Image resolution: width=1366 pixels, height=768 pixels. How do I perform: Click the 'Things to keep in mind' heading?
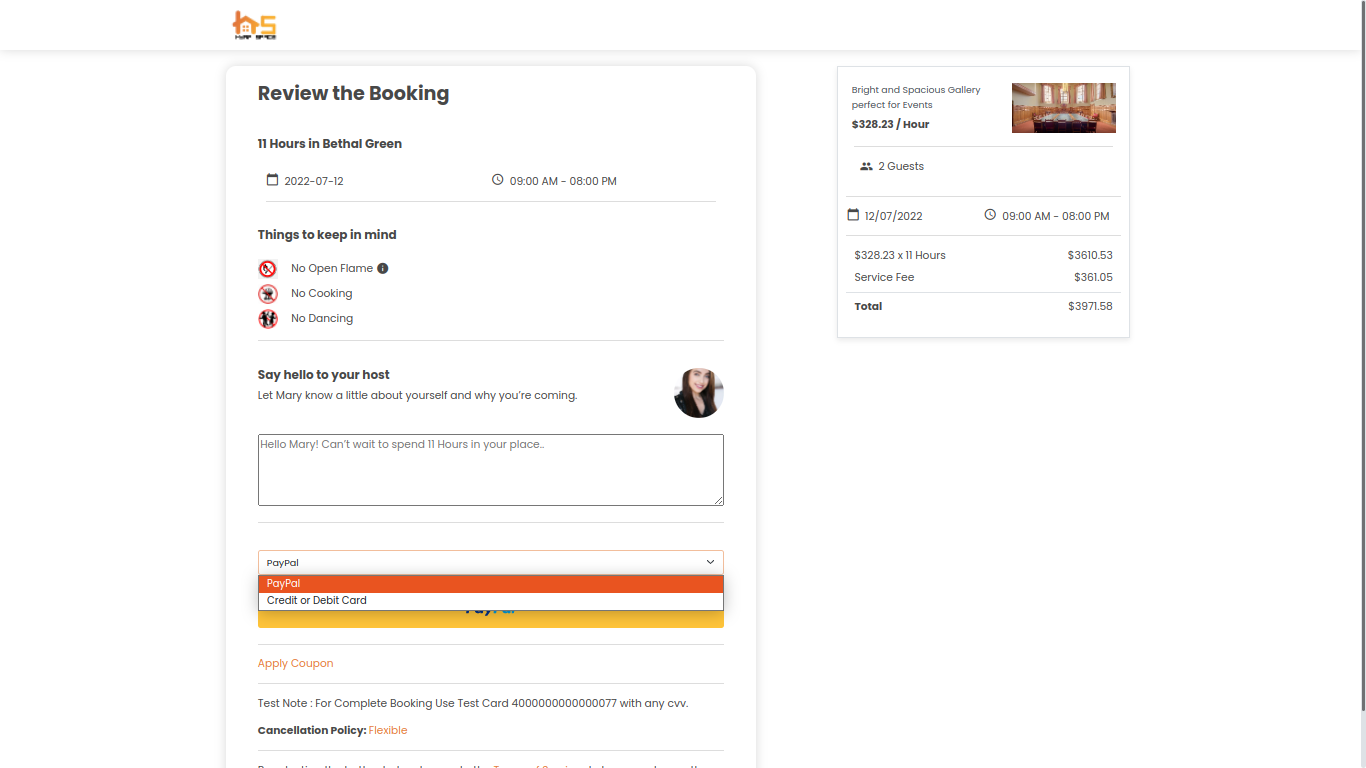tap(327, 235)
